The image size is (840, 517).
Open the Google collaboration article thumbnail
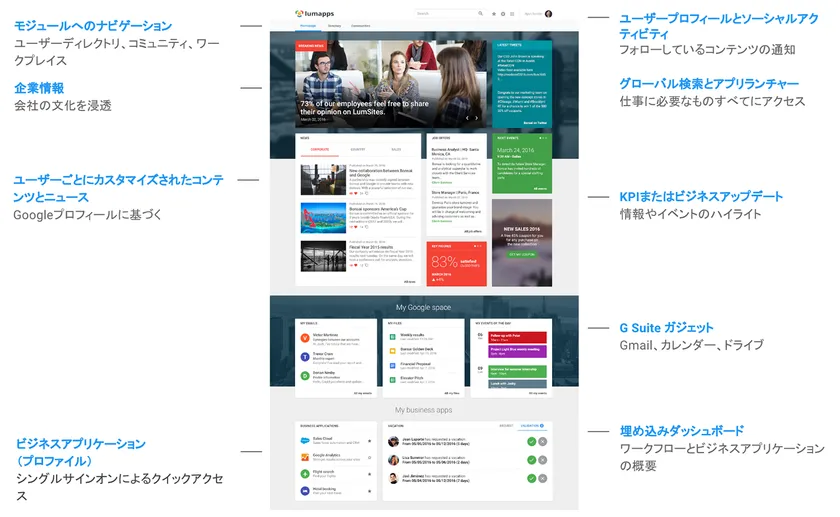tap(324, 179)
